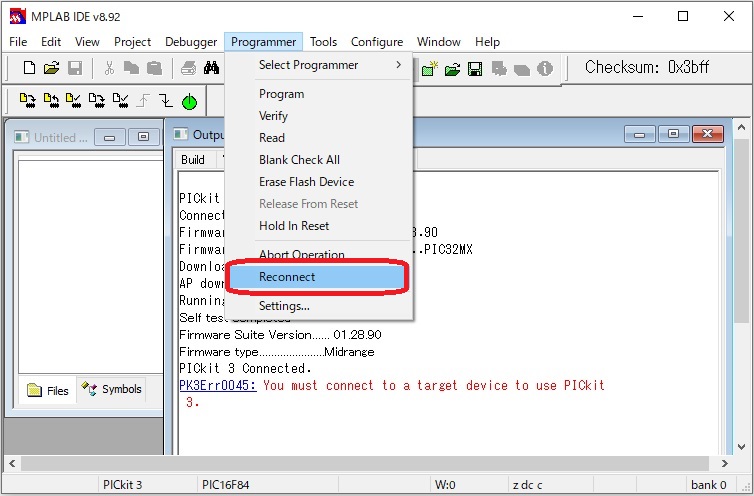
Task: Close the Output window with red X
Action: (707, 134)
